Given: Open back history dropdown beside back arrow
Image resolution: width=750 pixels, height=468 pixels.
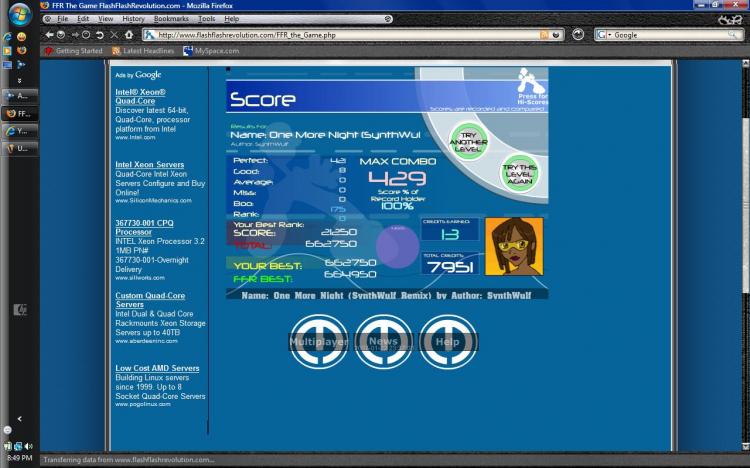Looking at the screenshot, I should click(x=61, y=35).
